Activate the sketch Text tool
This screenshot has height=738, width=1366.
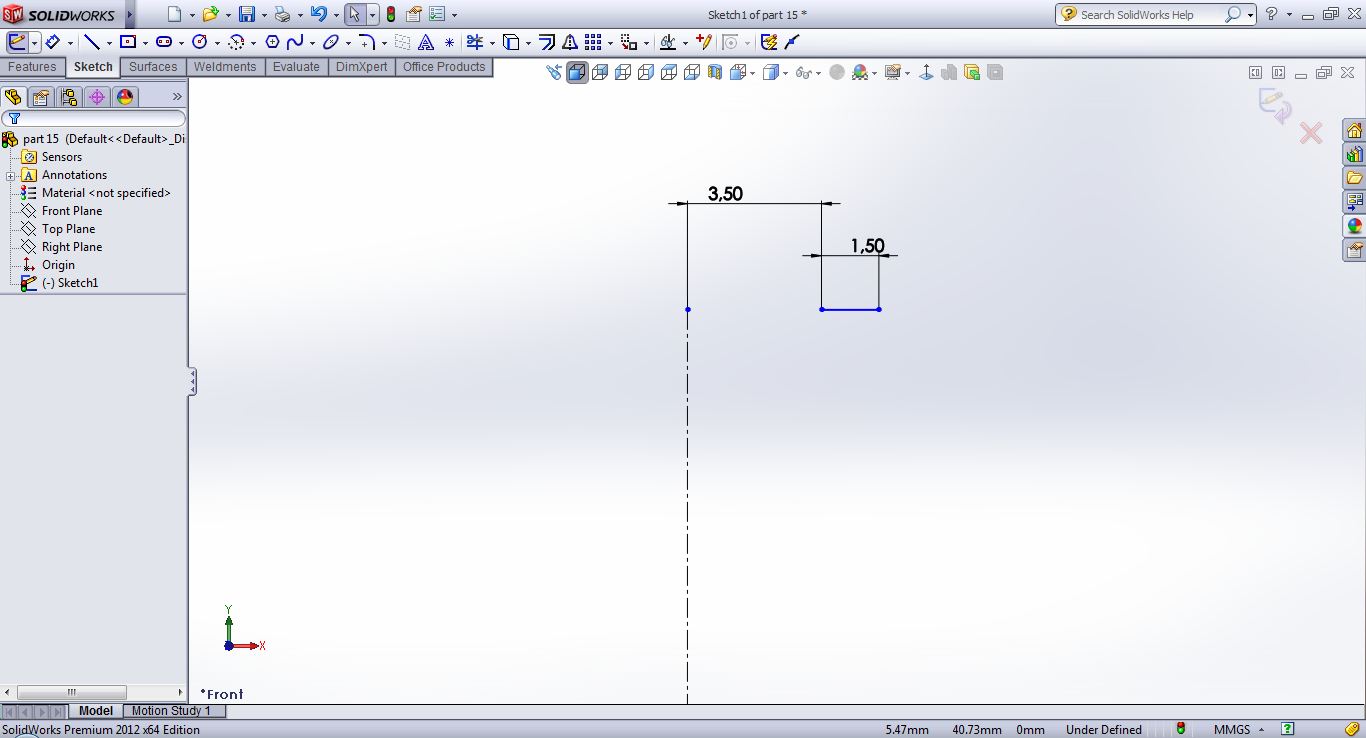point(426,42)
